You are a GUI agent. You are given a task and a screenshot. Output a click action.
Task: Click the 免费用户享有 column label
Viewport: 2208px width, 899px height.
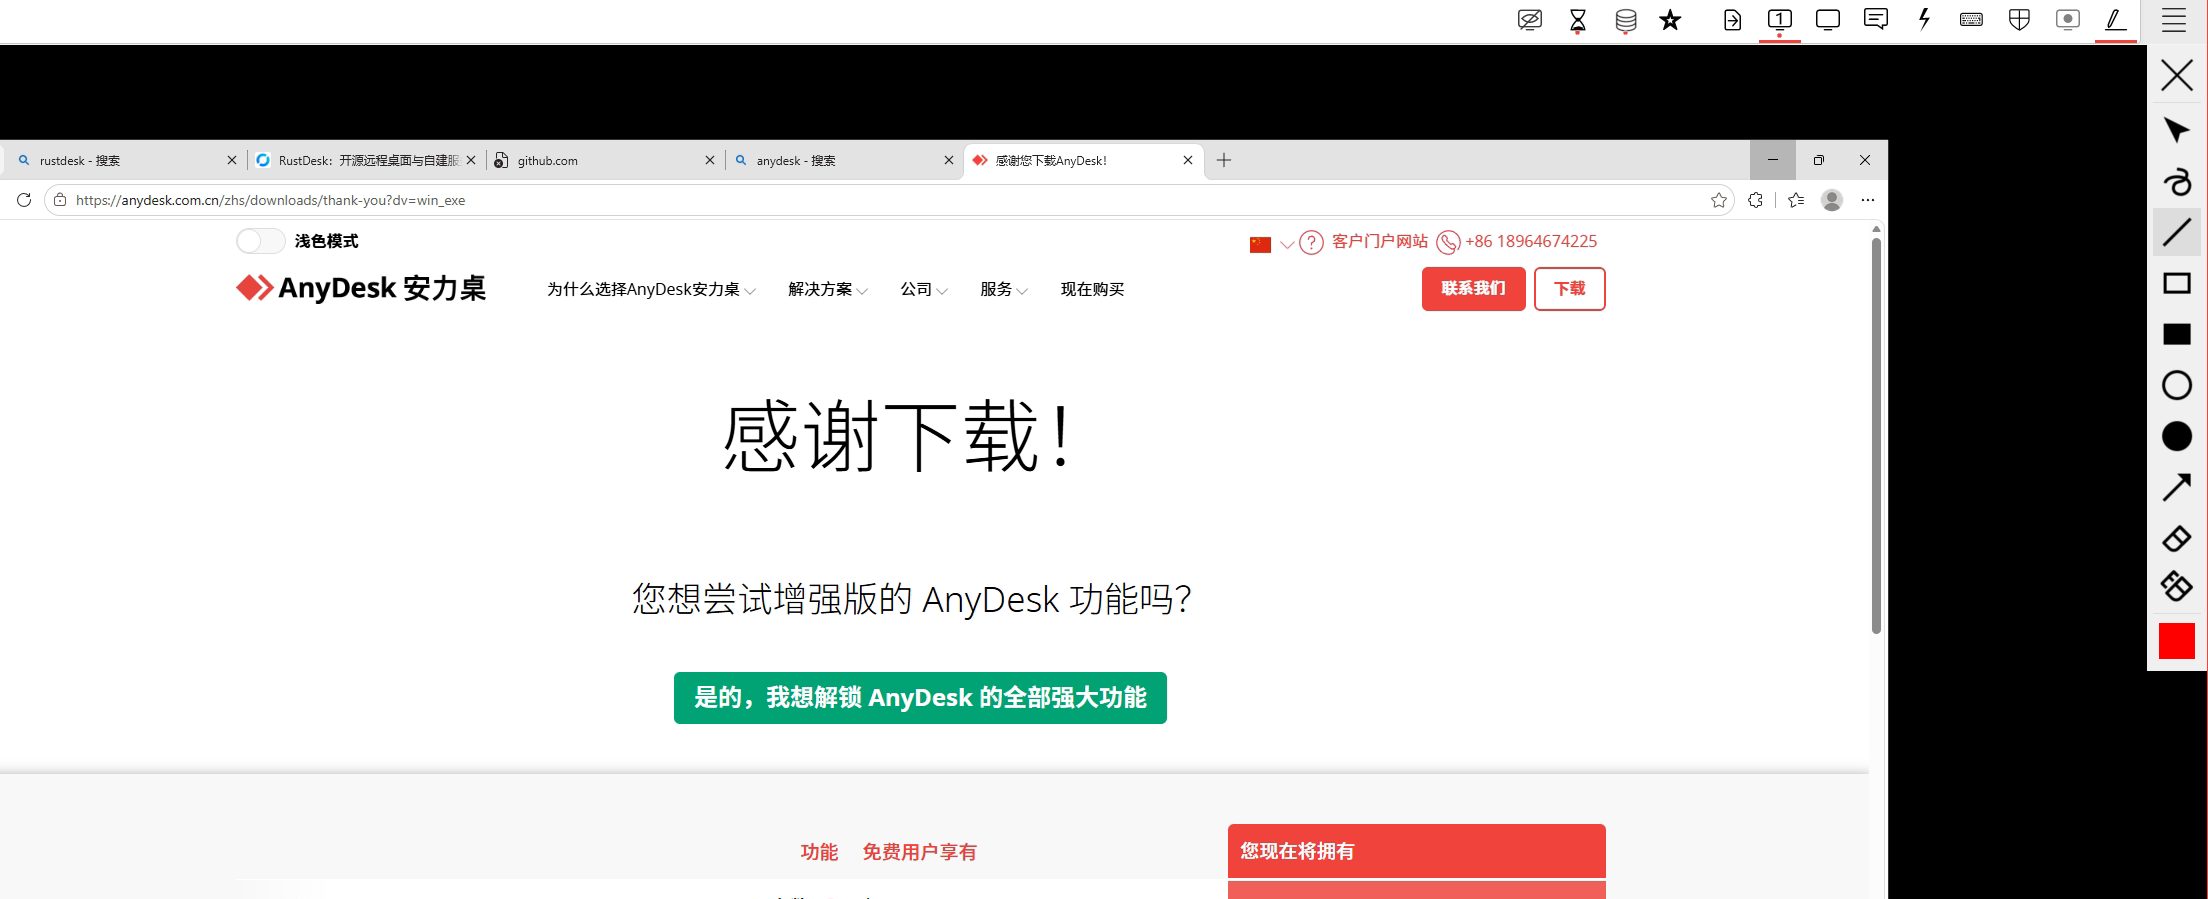(x=920, y=852)
